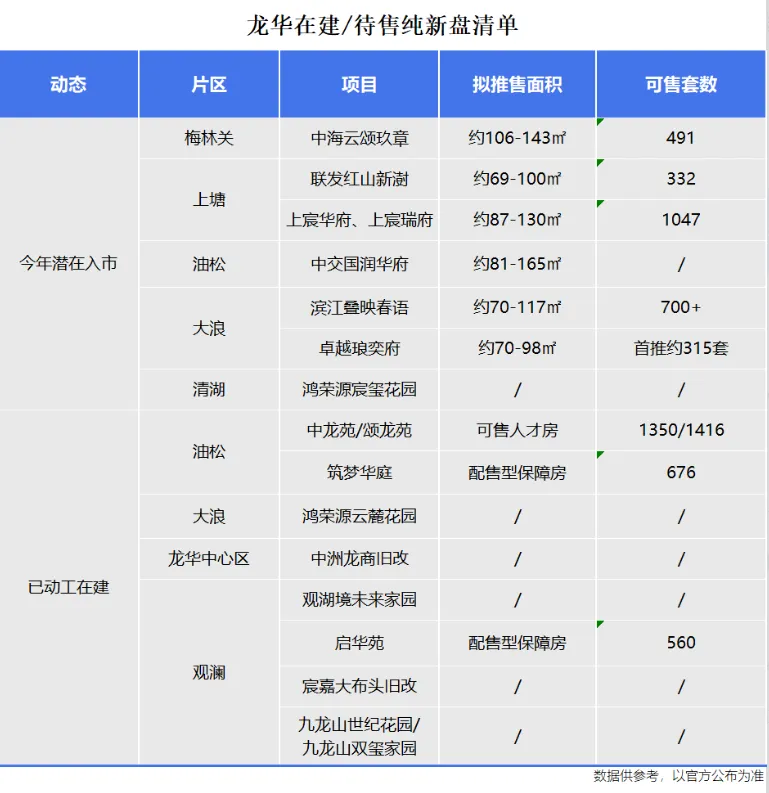Click the 动态 column header
The image size is (769, 793).
(x=69, y=84)
